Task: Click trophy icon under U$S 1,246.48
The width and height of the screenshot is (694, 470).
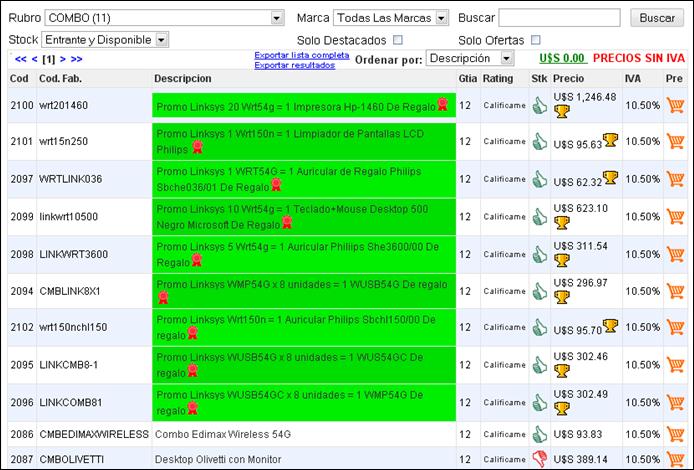Action: pos(562,112)
